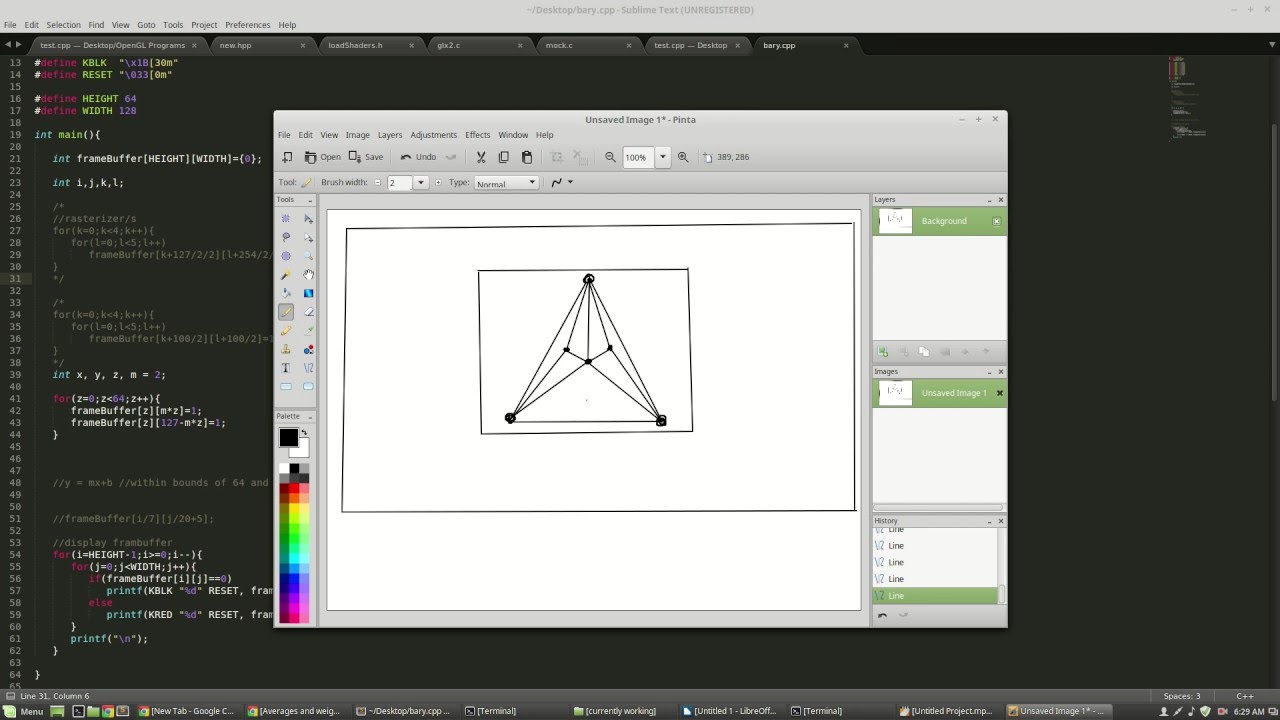Viewport: 1280px width, 720px height.
Task: Click undo arrow at bottom of History panel
Action: (882, 616)
